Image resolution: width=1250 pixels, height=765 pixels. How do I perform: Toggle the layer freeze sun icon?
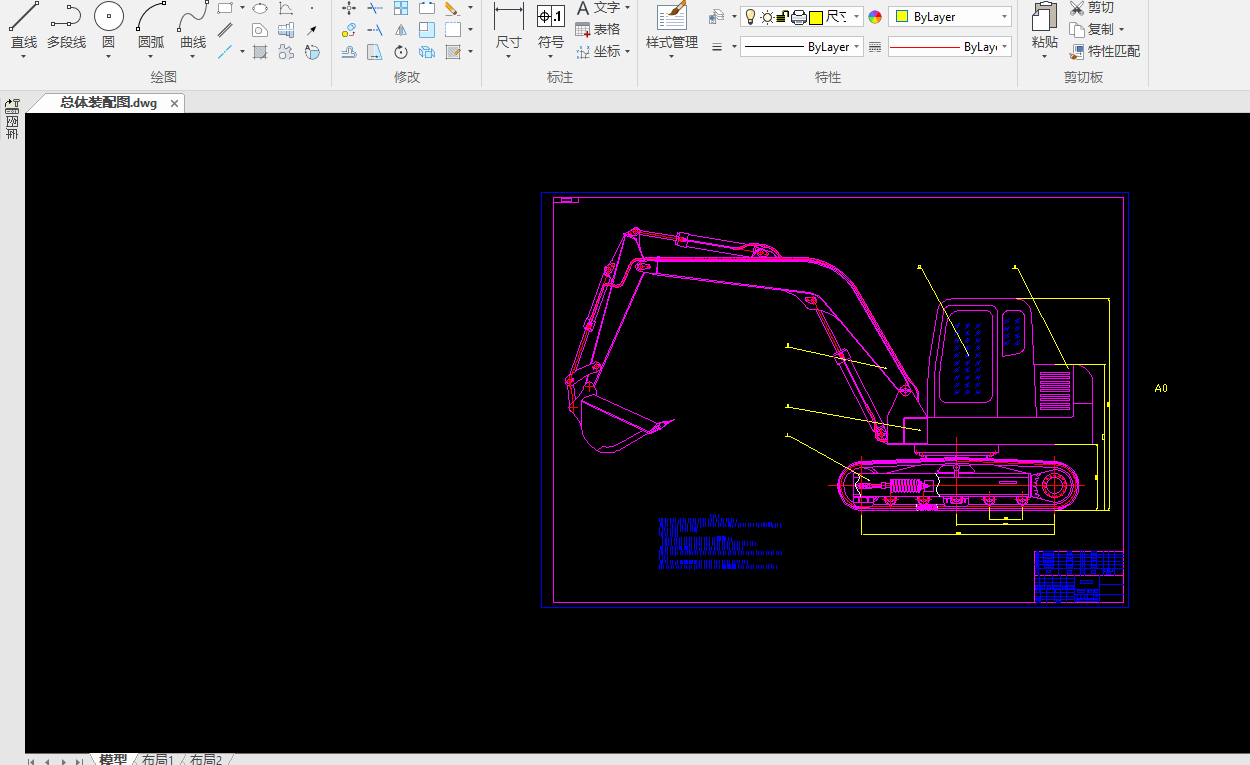coord(767,17)
